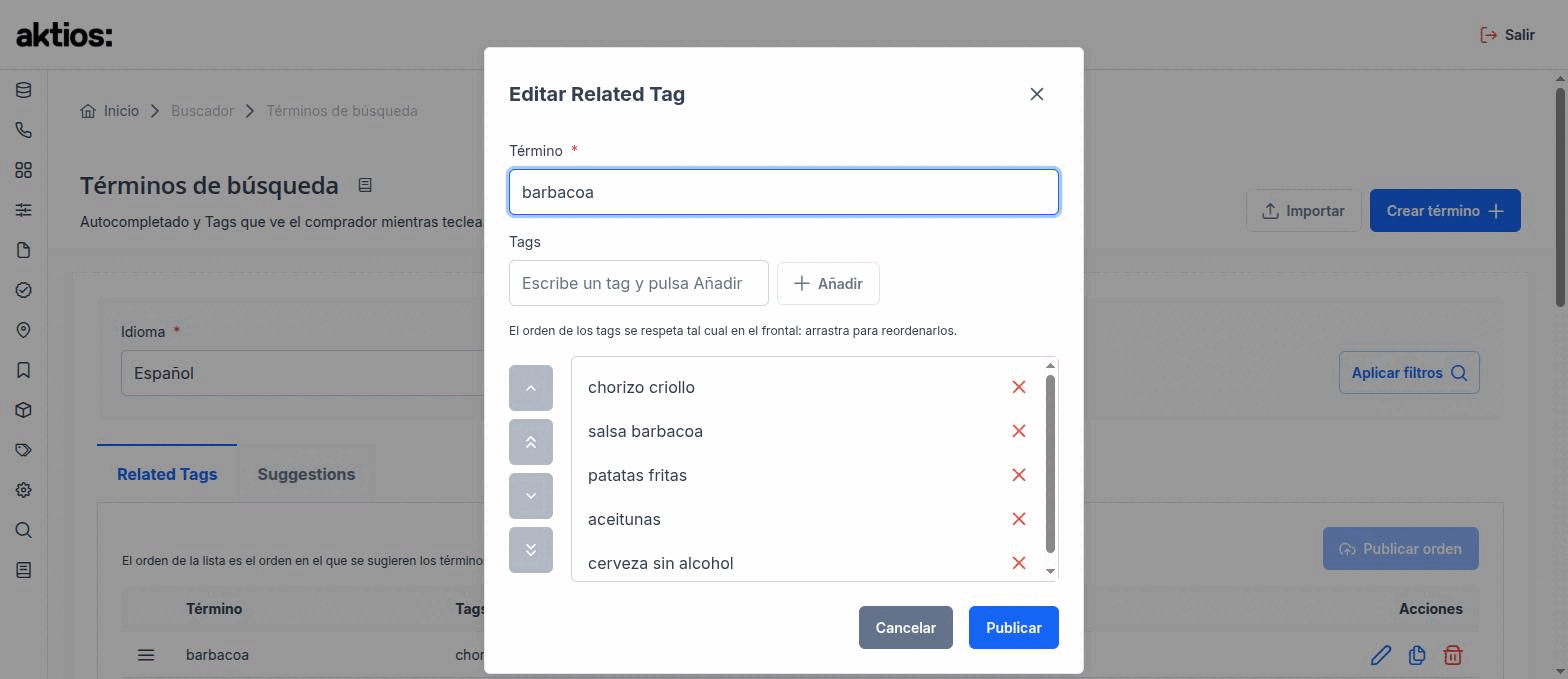Click the Término column header

point(214,609)
